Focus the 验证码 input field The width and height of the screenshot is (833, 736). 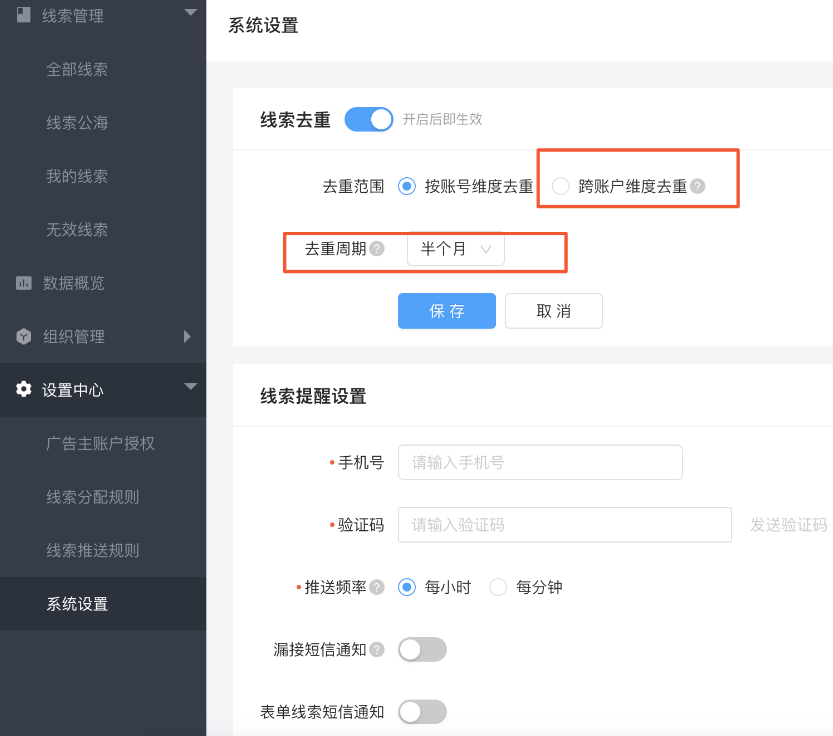565,525
